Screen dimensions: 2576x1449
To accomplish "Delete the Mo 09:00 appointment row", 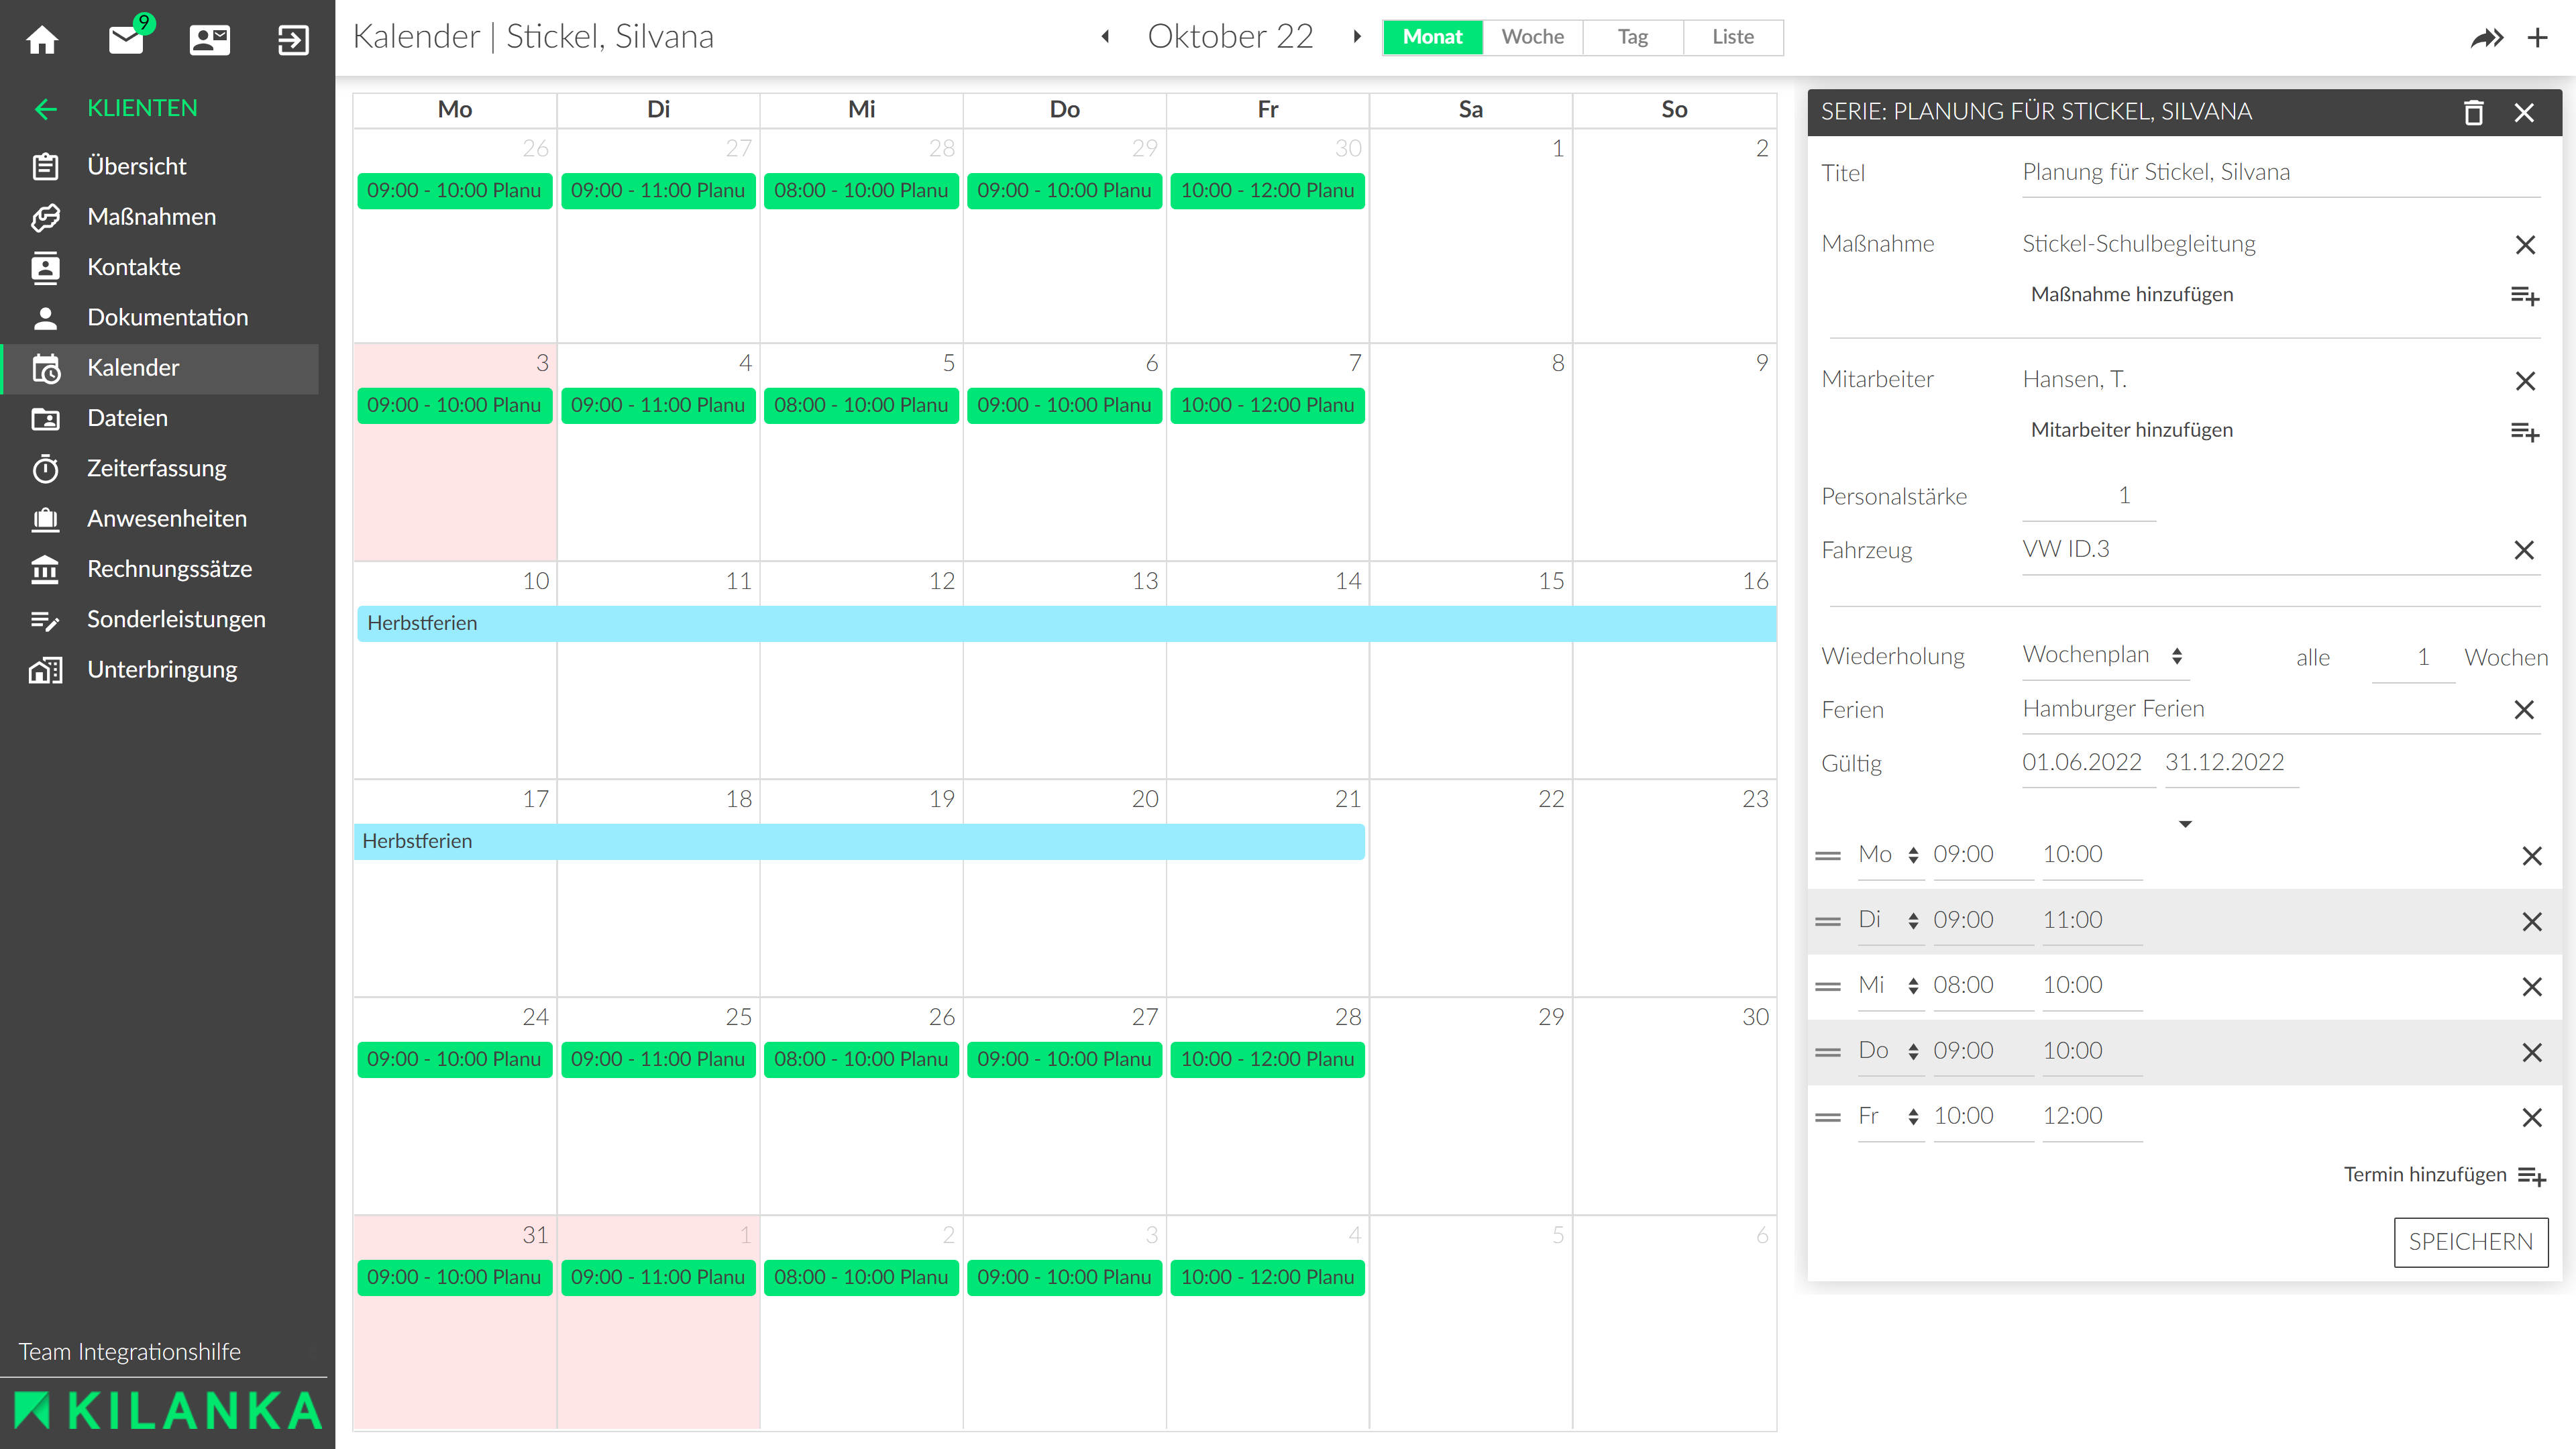I will tap(2532, 856).
